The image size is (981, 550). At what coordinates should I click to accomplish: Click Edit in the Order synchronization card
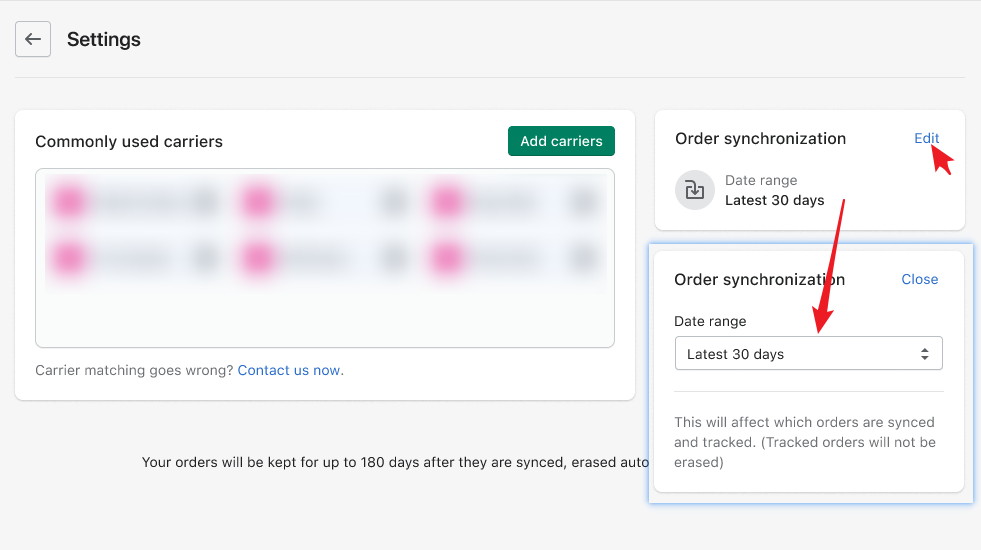(926, 139)
